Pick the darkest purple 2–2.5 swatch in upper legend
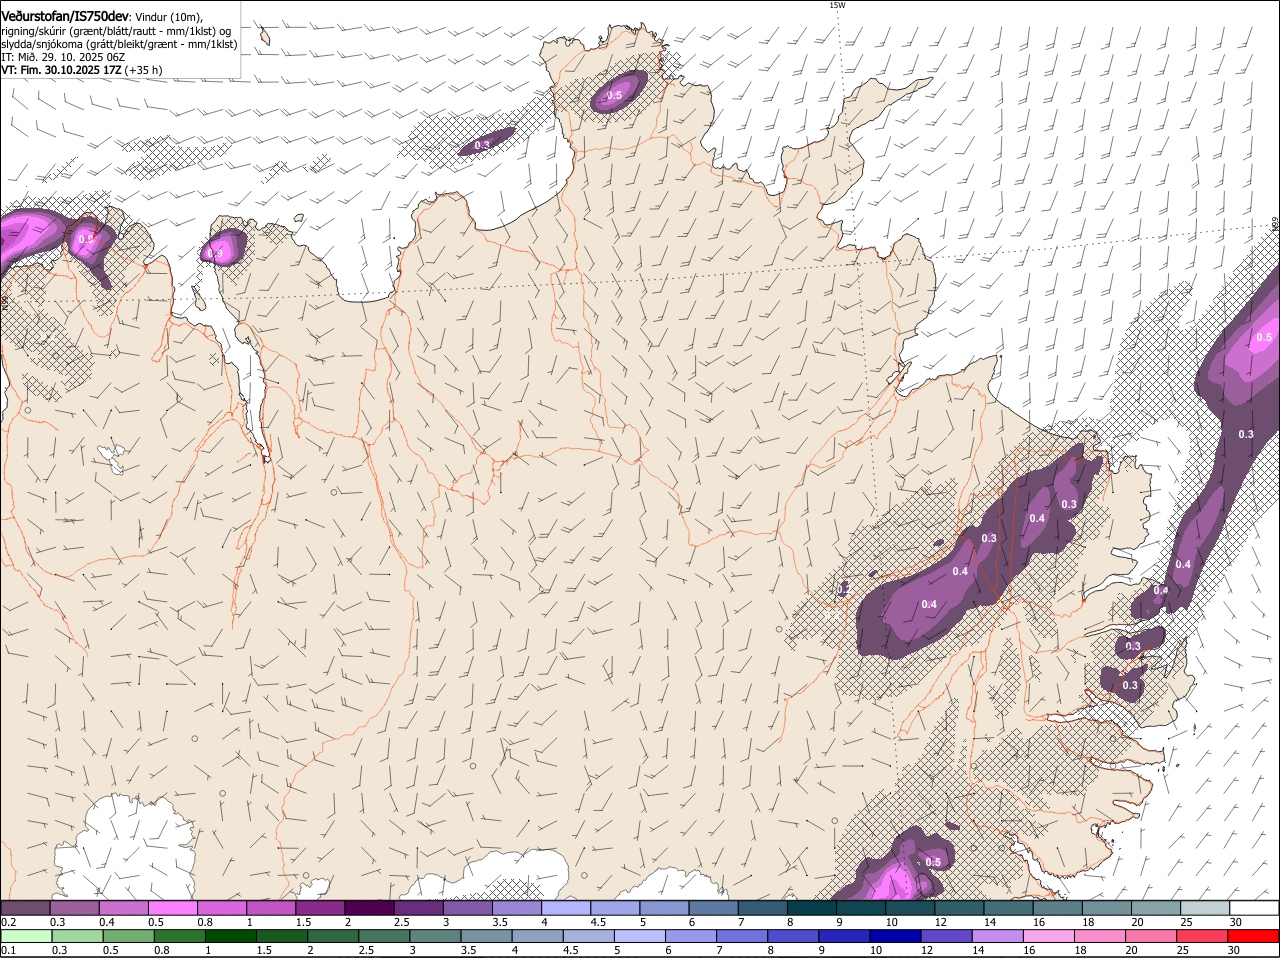 [x=370, y=907]
